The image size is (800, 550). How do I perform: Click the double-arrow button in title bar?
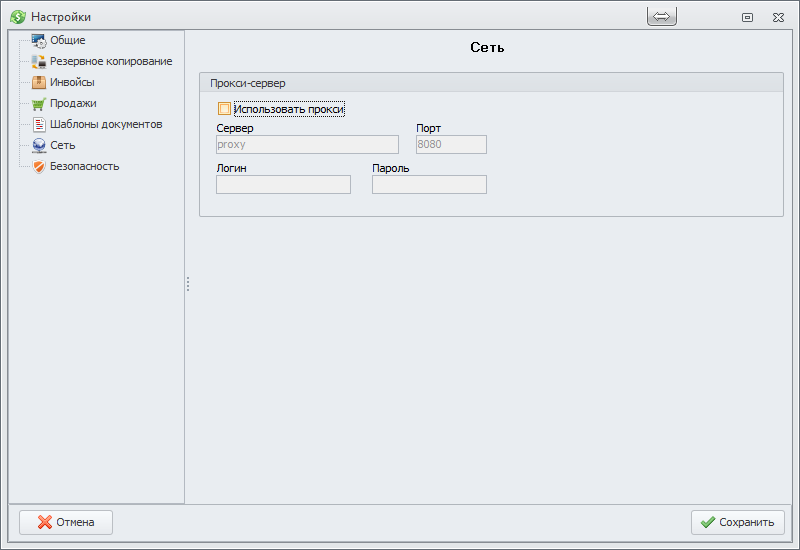662,17
